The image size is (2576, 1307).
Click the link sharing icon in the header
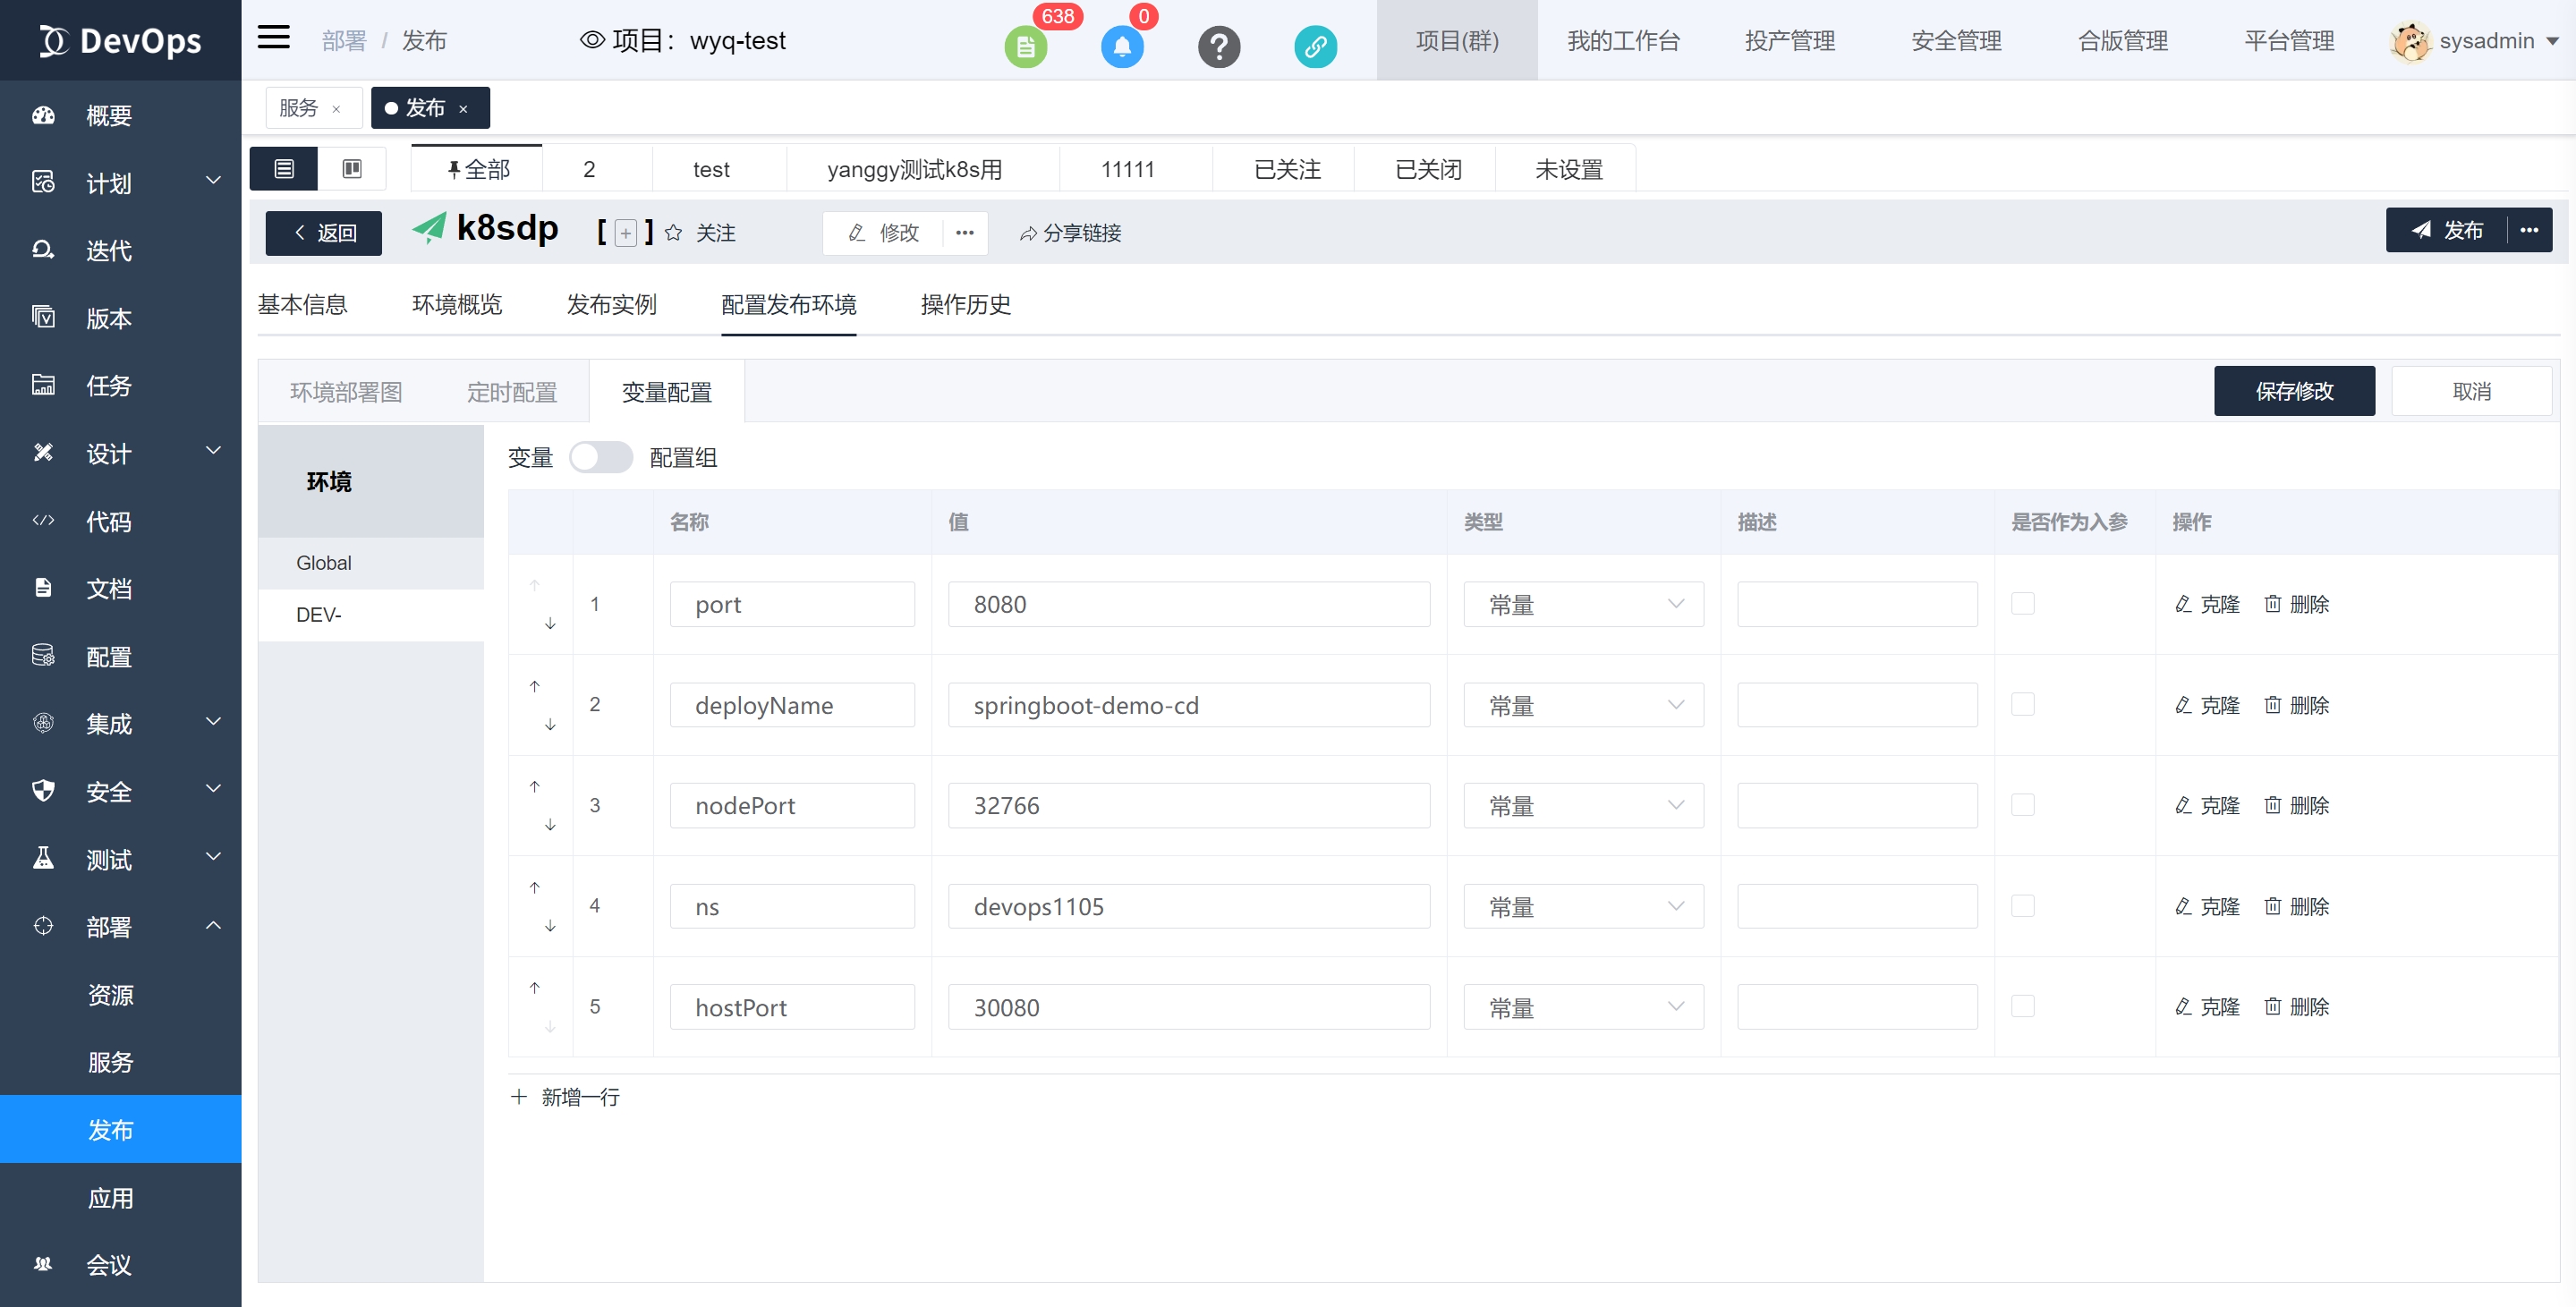coord(1315,45)
